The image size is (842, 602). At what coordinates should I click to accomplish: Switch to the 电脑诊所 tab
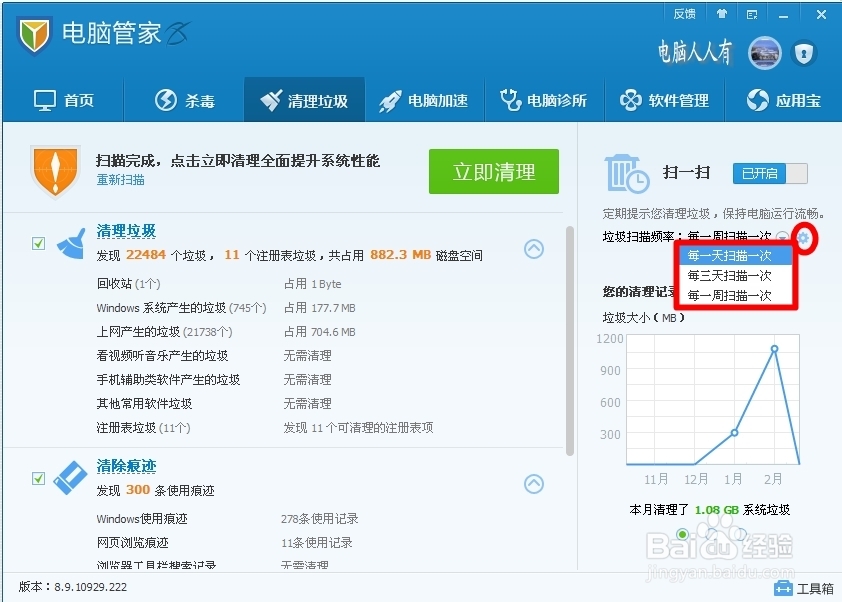coord(544,100)
